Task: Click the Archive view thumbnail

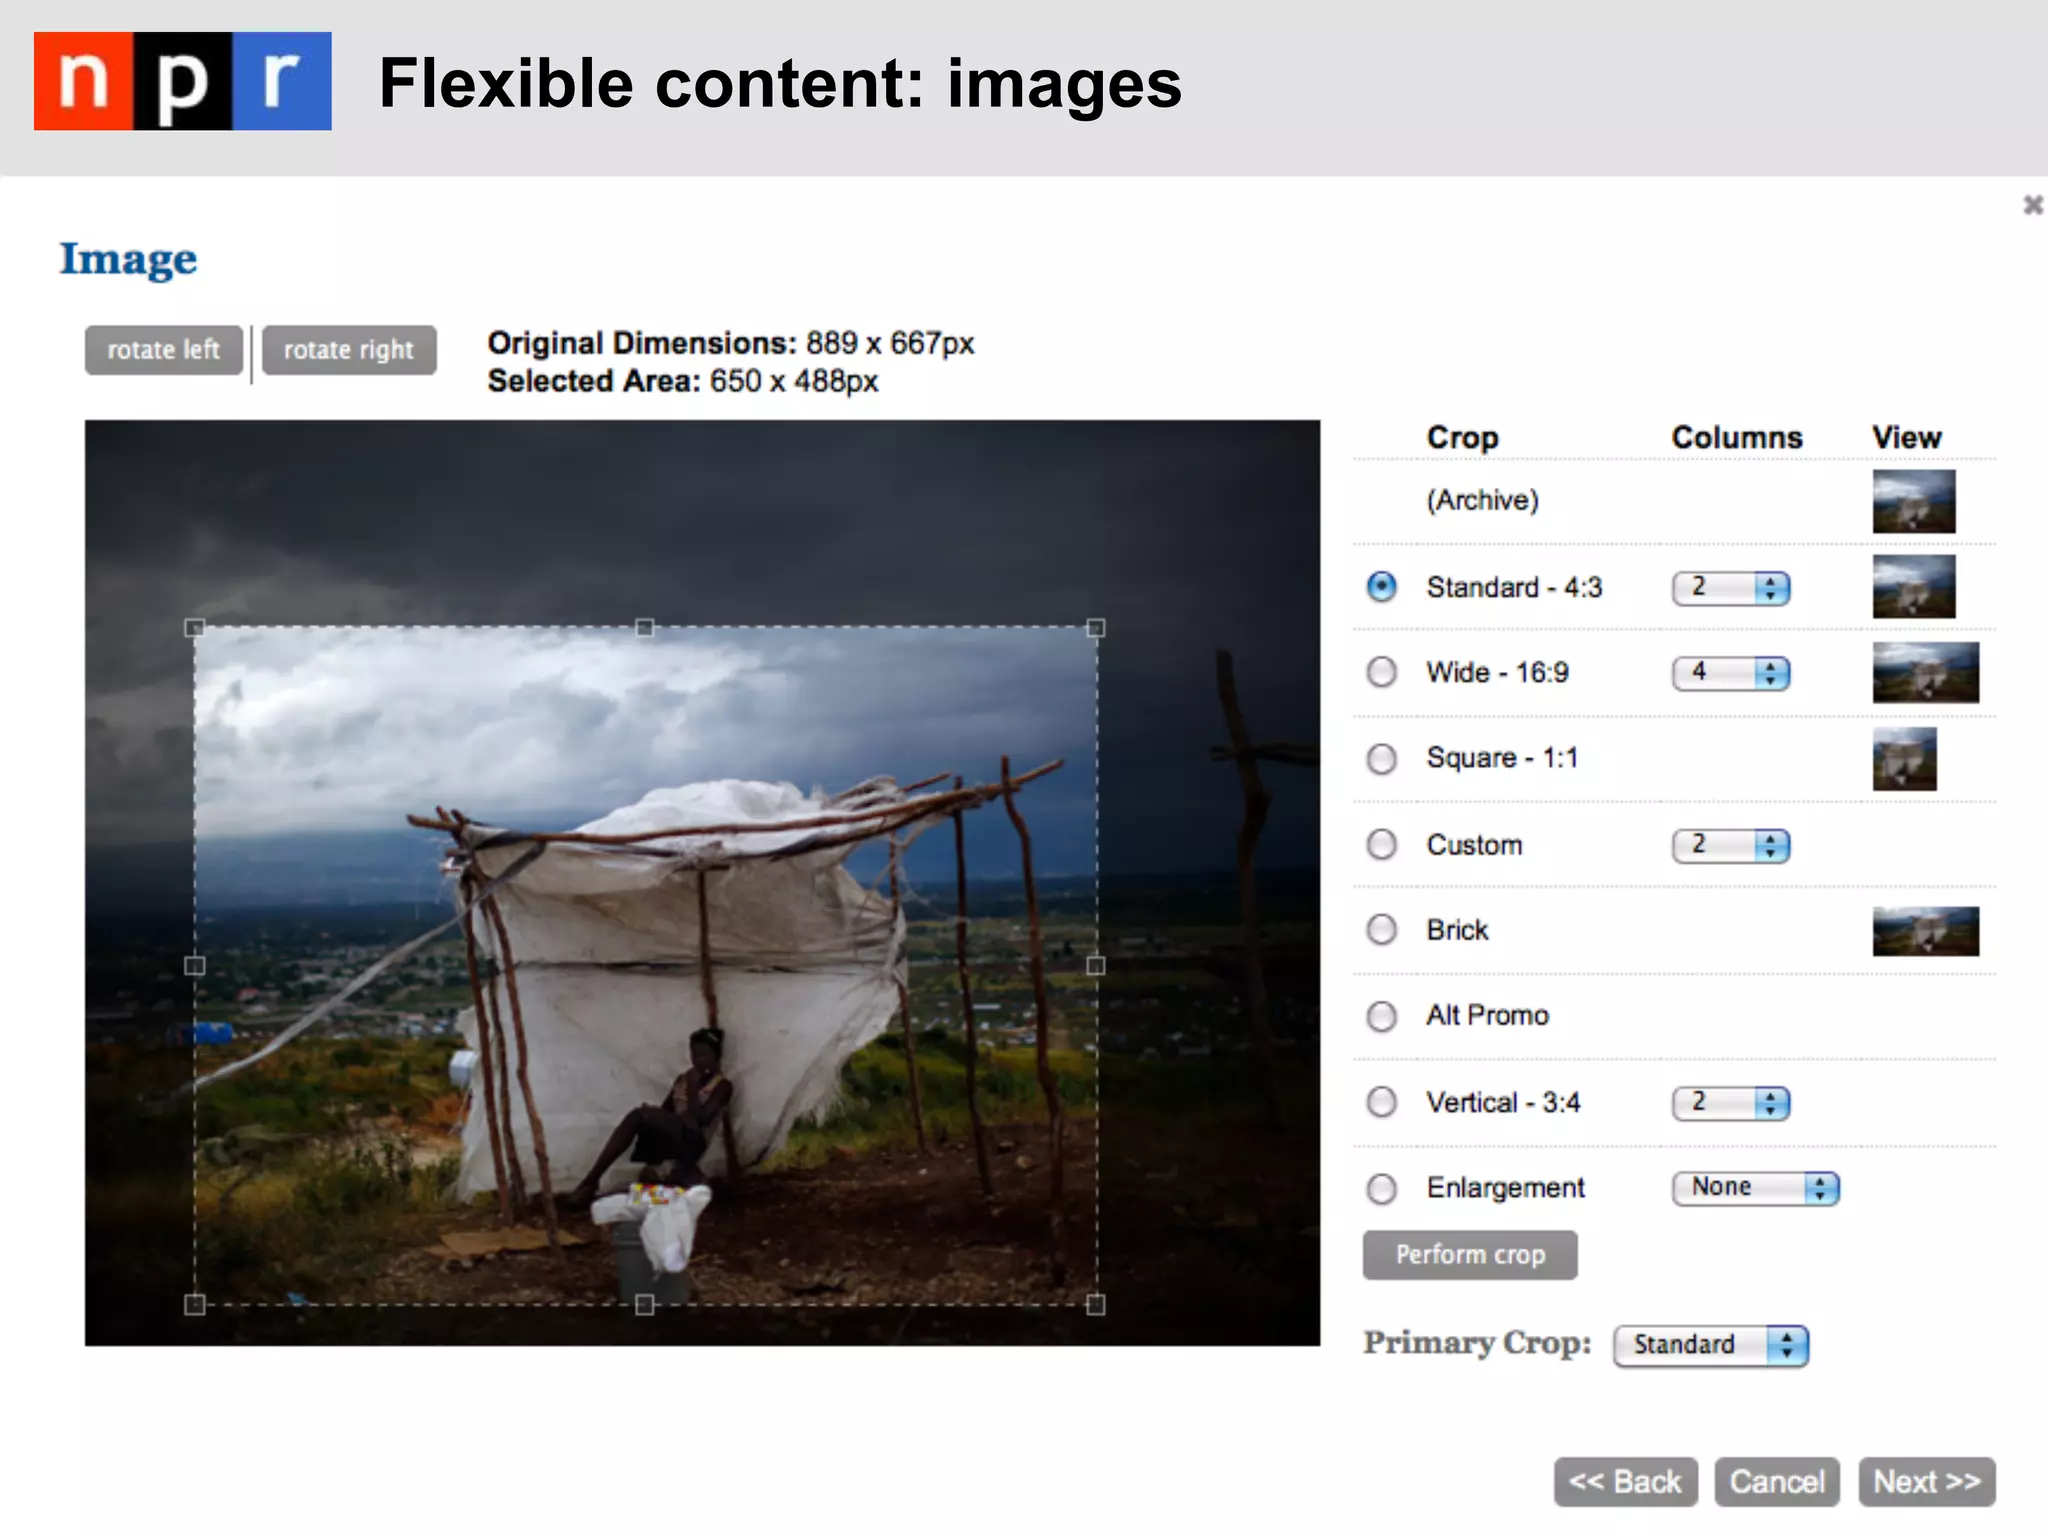Action: coord(1913,501)
